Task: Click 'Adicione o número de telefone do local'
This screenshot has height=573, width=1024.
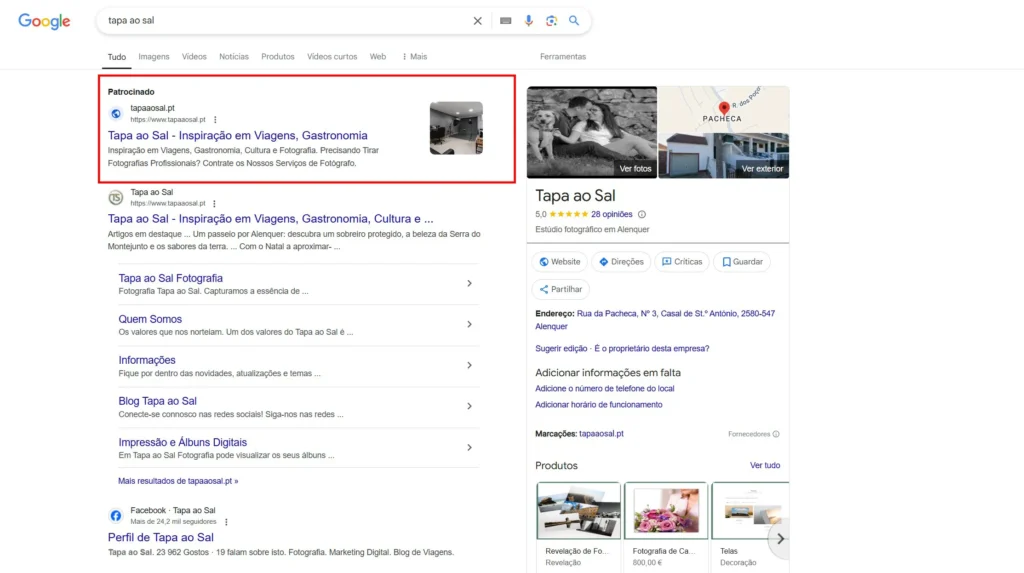Action: pyautogui.click(x=605, y=389)
